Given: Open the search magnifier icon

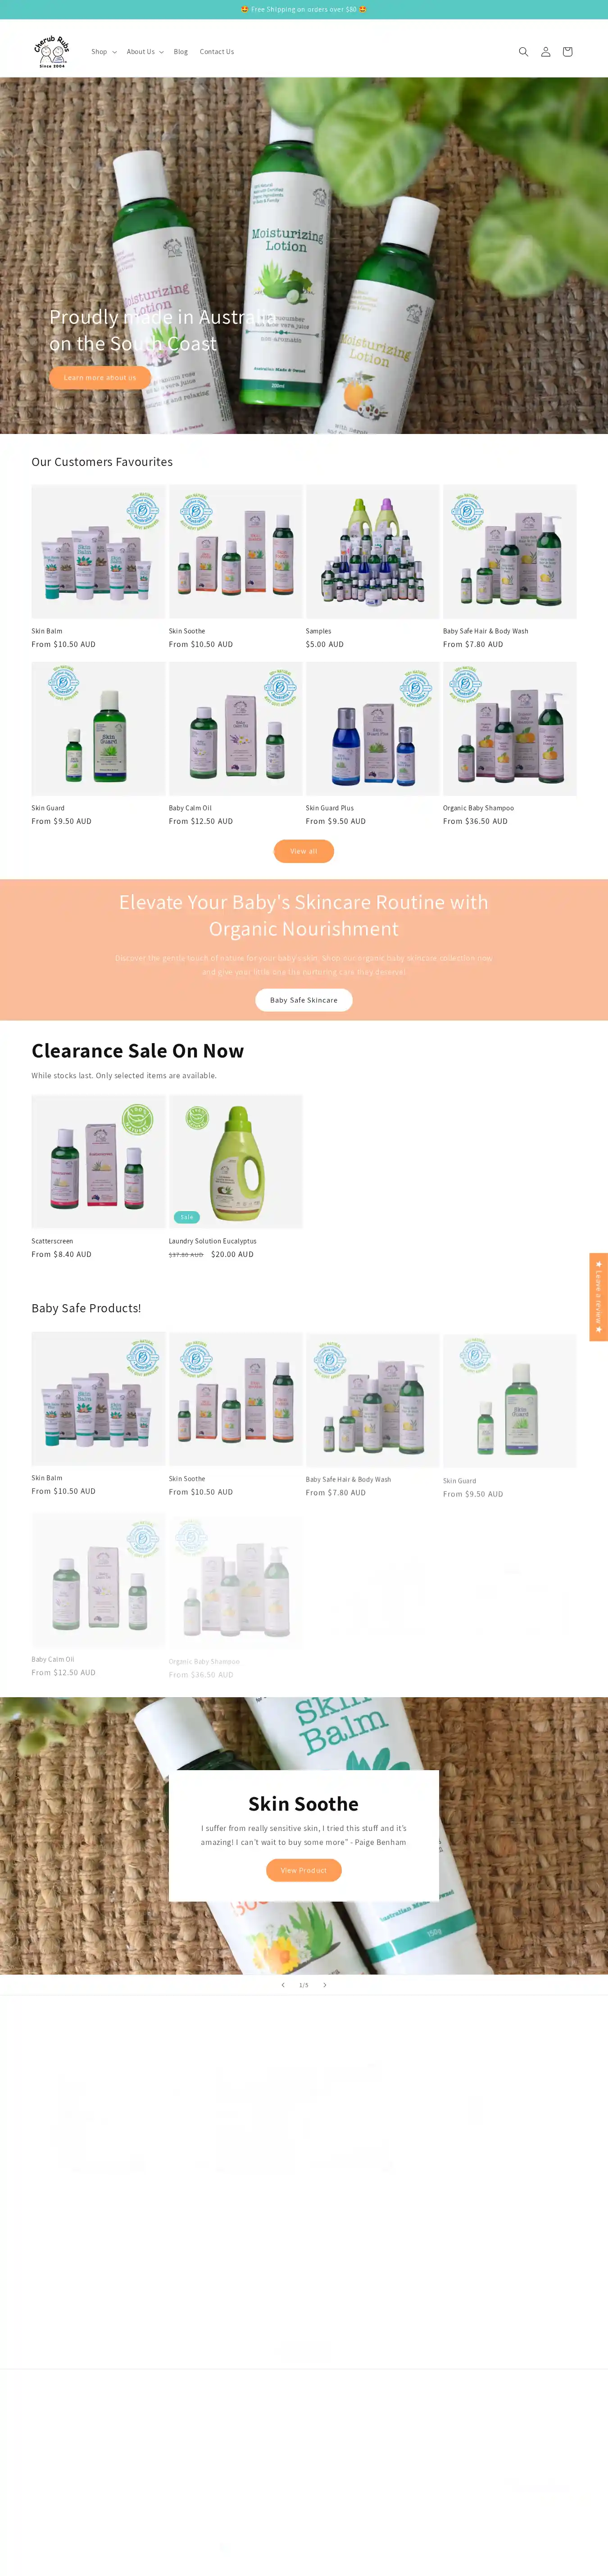Looking at the screenshot, I should tap(523, 52).
